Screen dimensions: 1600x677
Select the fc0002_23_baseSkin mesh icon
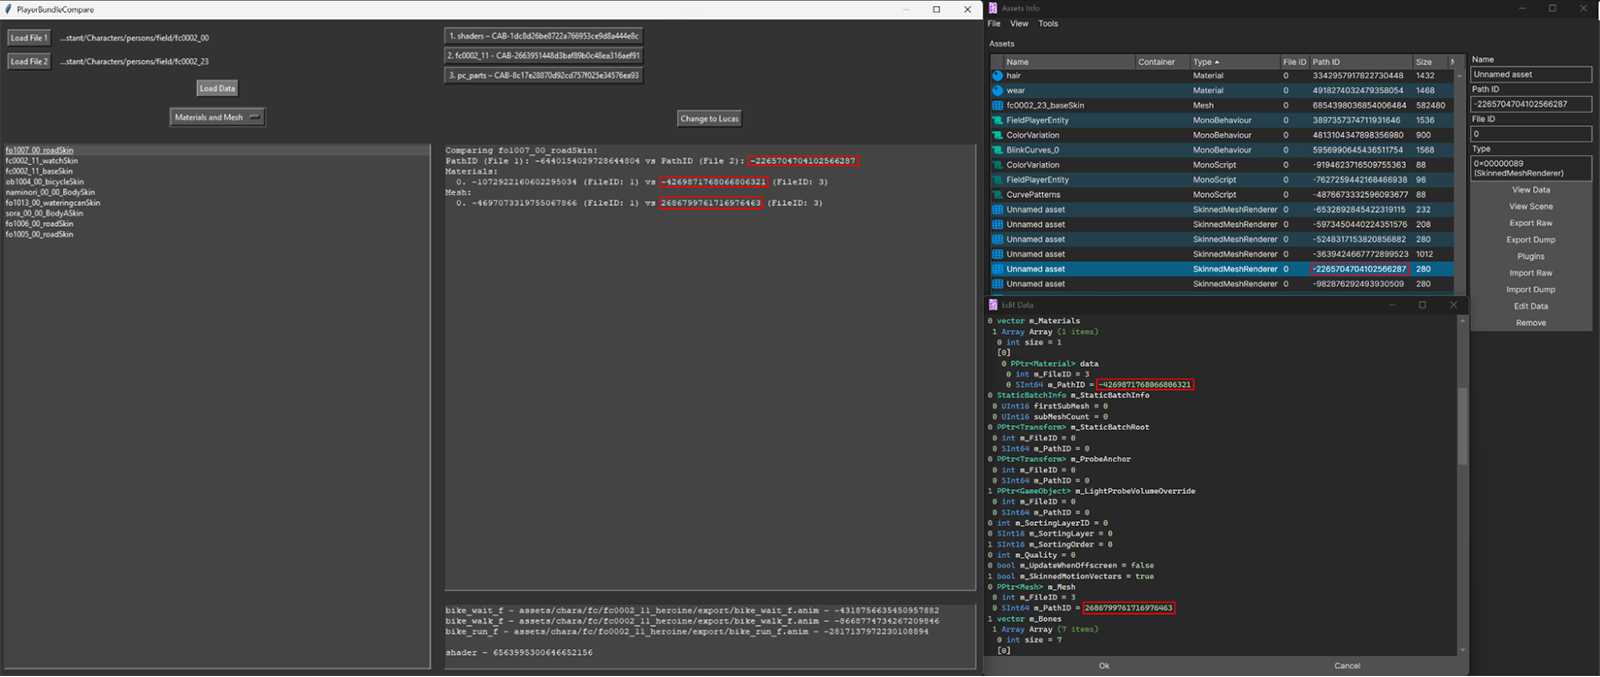[997, 106]
